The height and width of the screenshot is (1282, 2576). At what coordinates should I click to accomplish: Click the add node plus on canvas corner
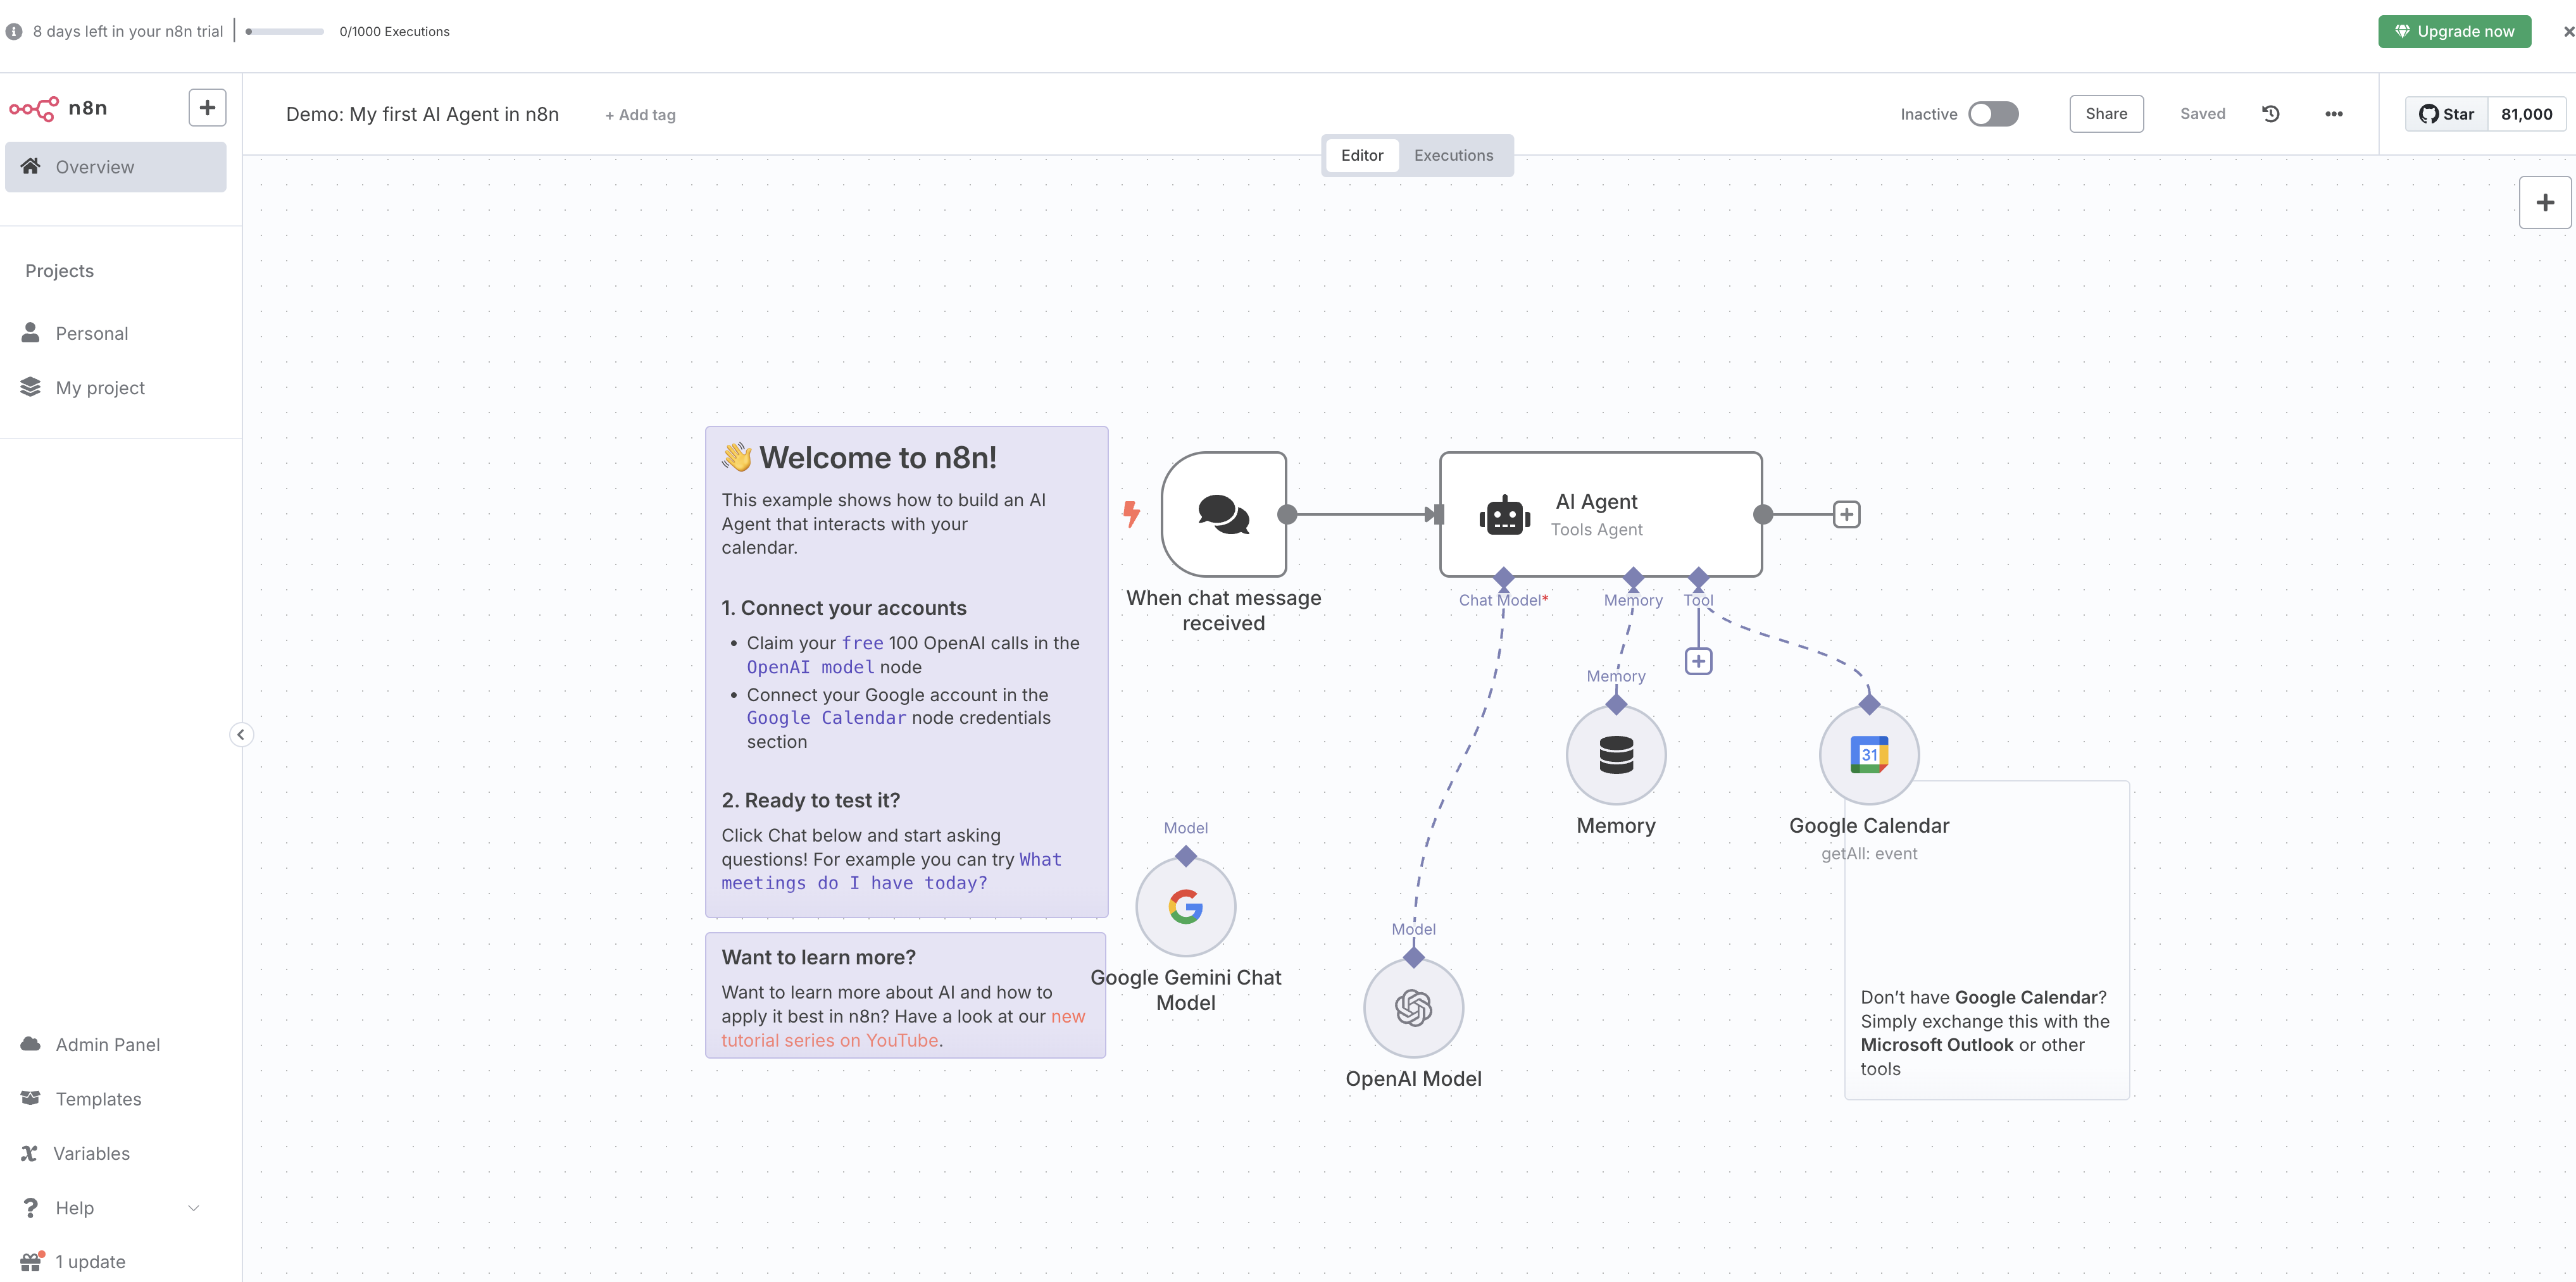[x=2544, y=203]
